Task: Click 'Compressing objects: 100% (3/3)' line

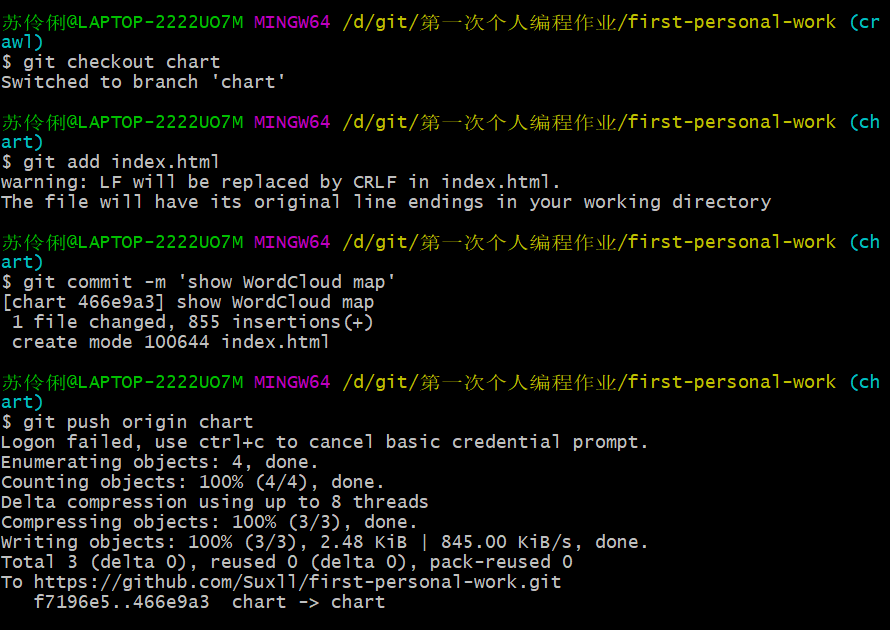Action: pyautogui.click(x=209, y=522)
